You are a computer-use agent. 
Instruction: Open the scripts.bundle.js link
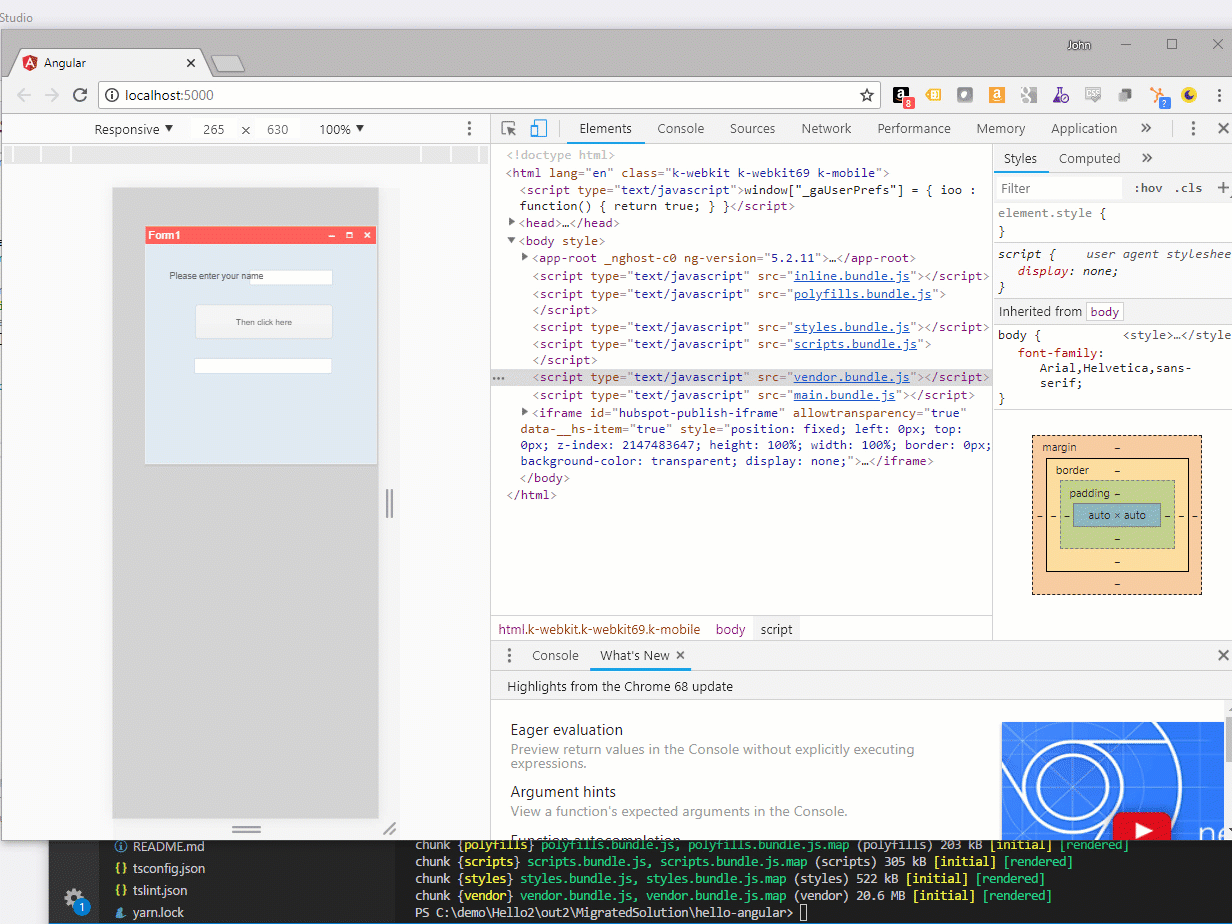click(x=856, y=344)
